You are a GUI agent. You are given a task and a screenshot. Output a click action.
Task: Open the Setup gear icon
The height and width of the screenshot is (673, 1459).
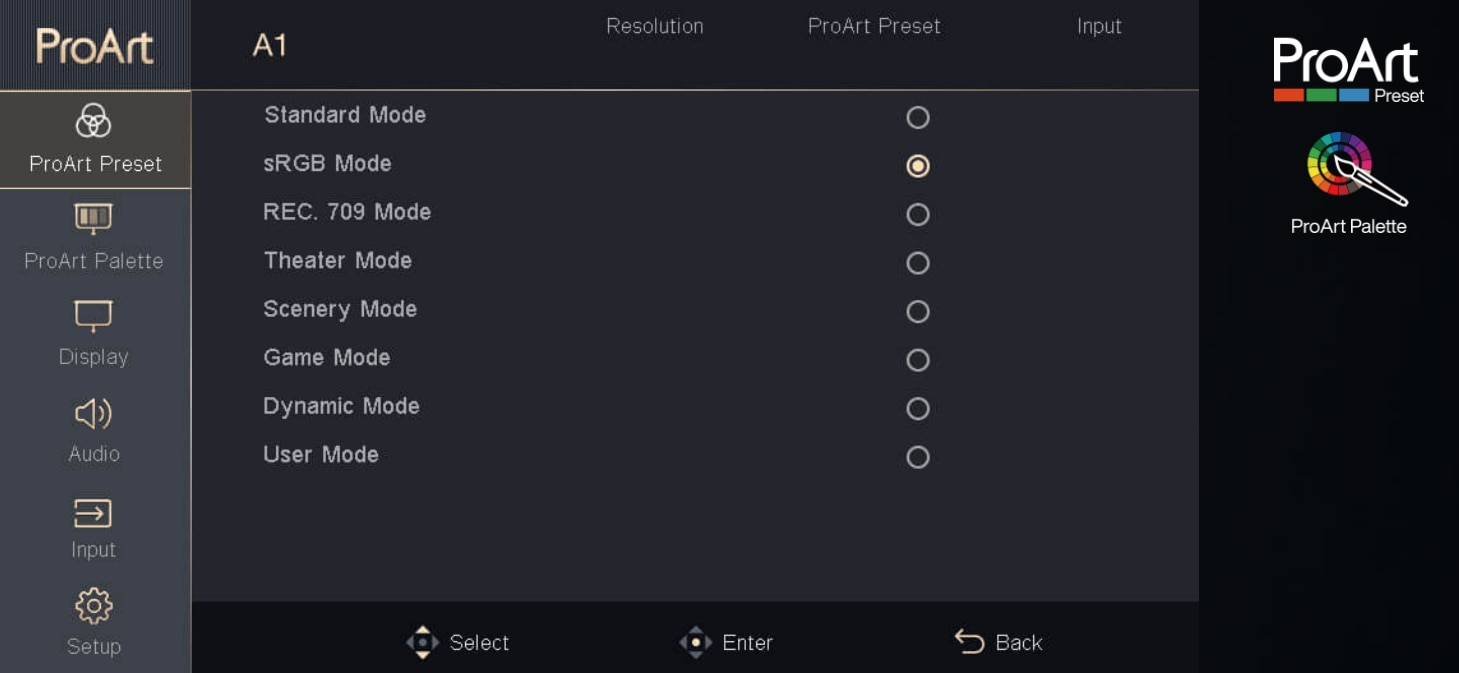93,606
